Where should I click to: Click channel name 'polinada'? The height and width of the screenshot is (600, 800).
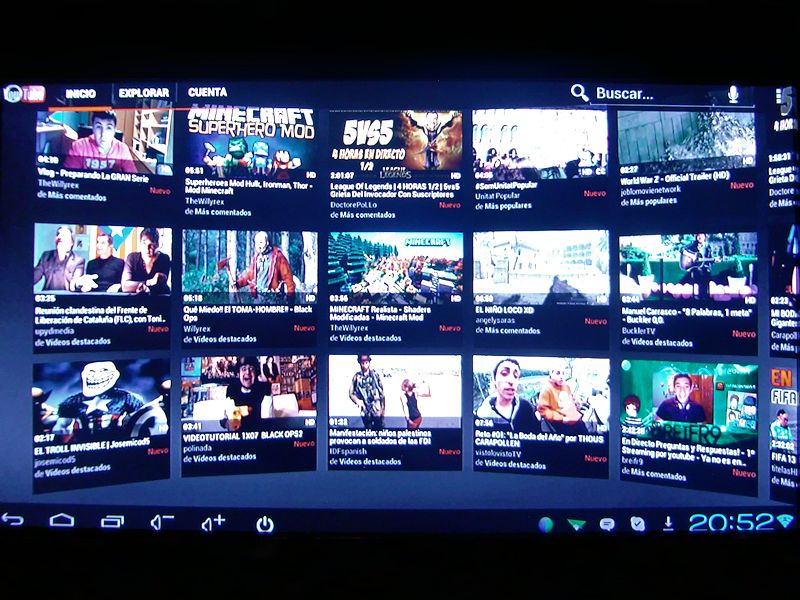coord(197,448)
